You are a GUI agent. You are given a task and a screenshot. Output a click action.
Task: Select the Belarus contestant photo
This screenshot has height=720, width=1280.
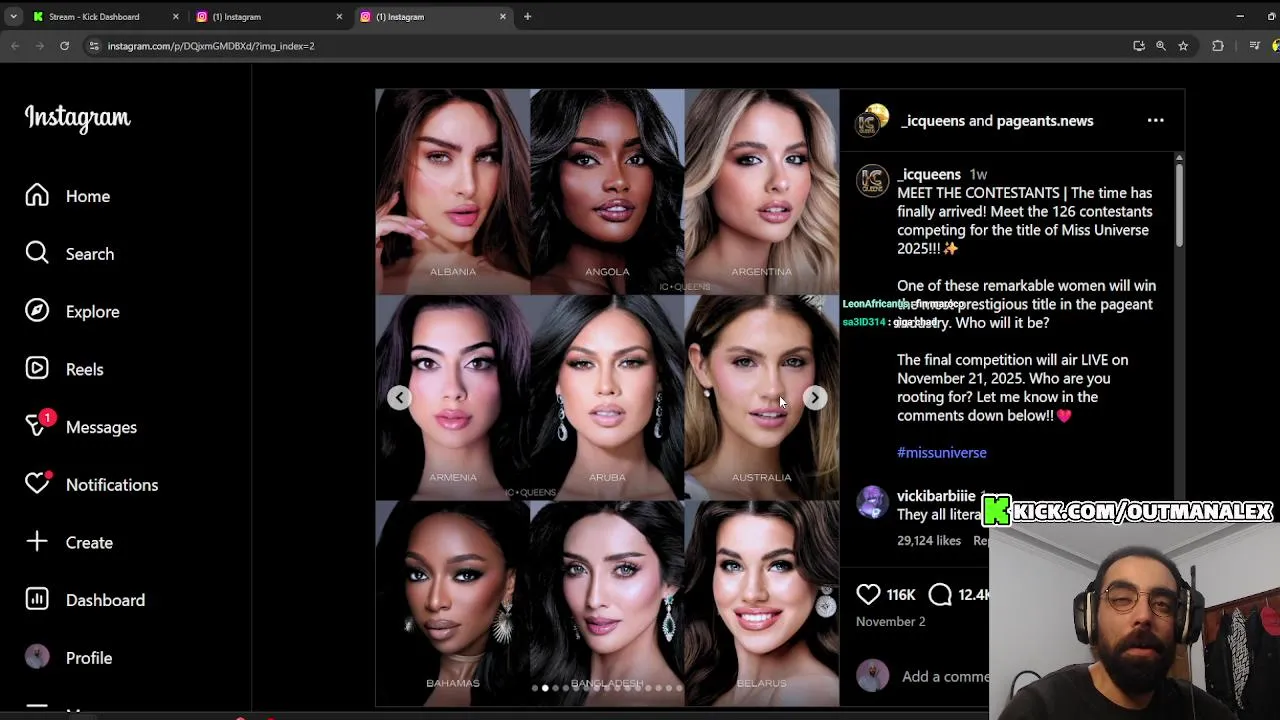(x=762, y=603)
